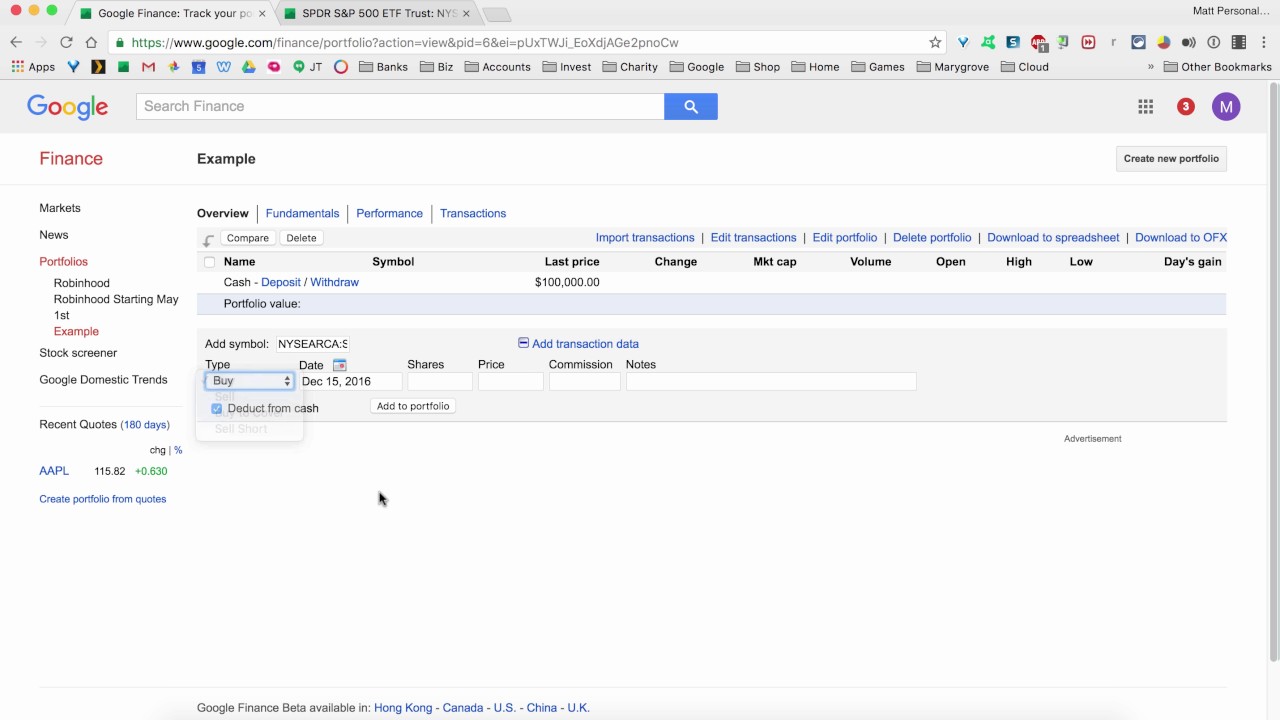Open the Banks bookmark folder

pos(383,67)
